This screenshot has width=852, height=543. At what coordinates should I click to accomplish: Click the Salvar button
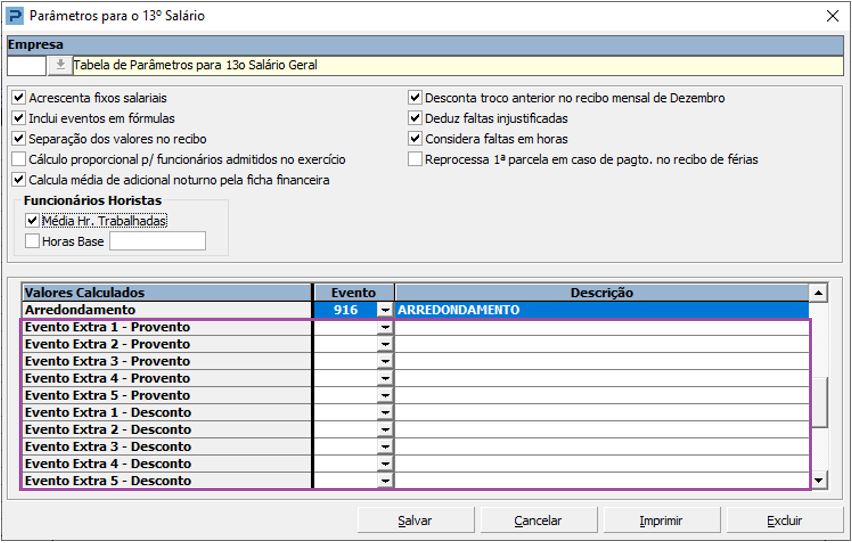(415, 521)
